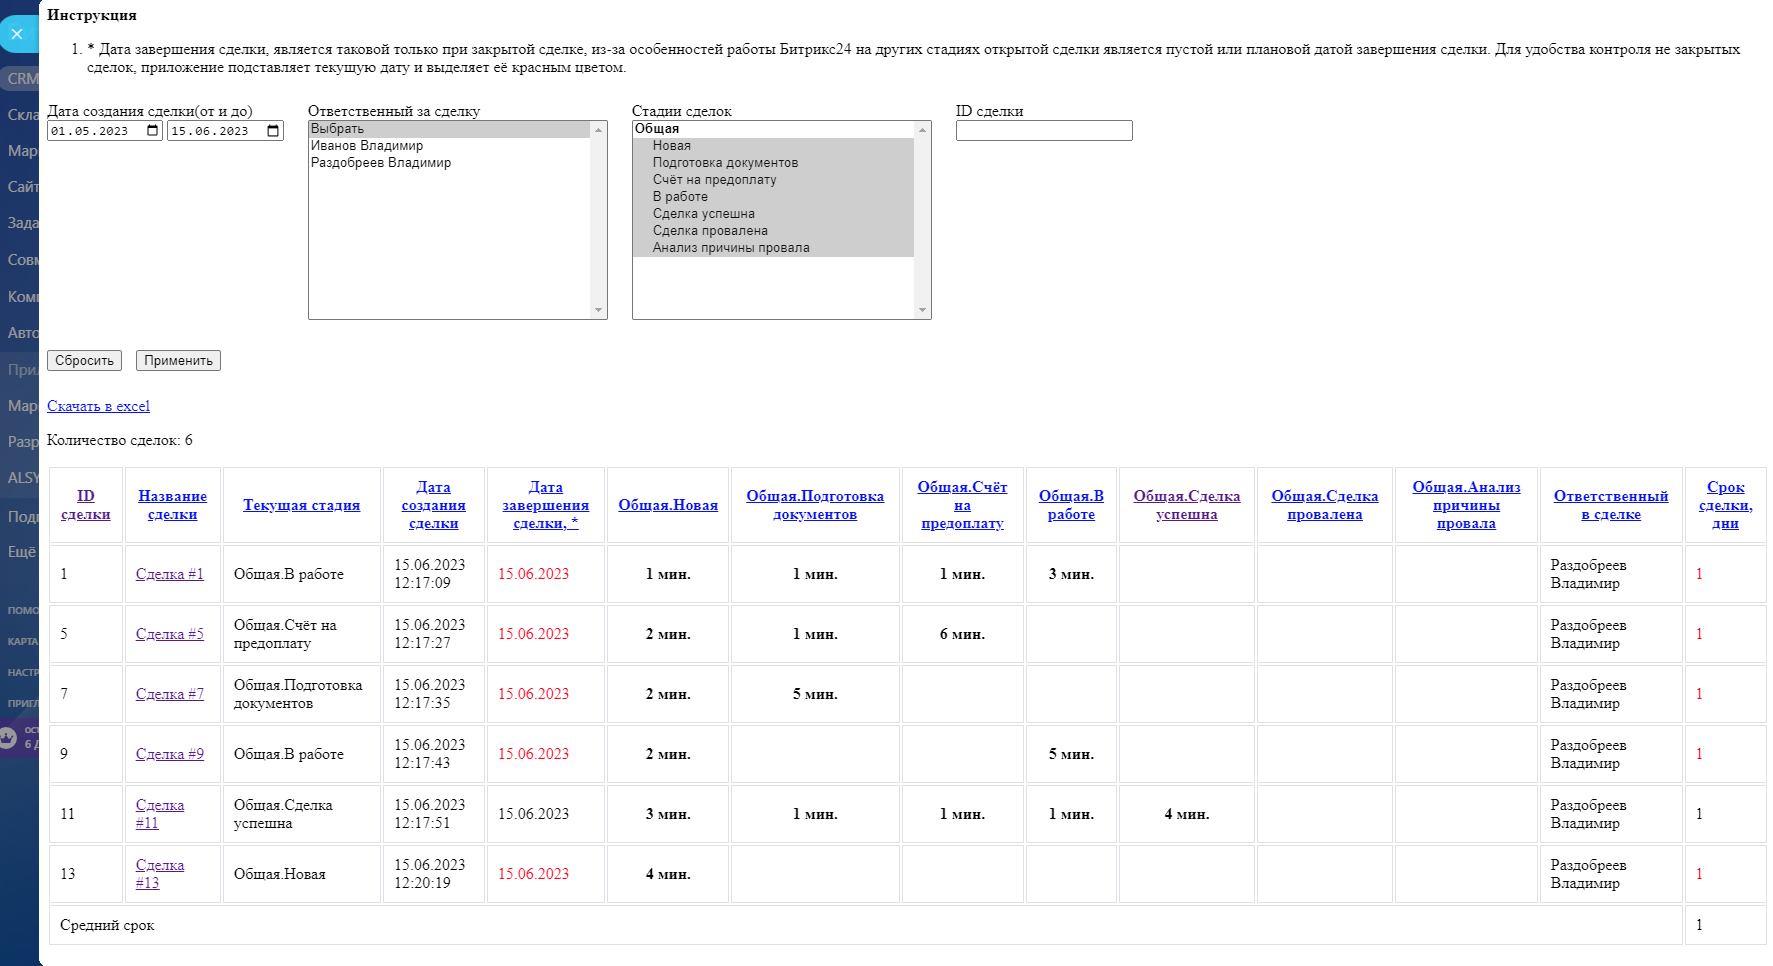Sort by the Дата завершения сделки header
Image resolution: width=1773 pixels, height=966 pixels.
545,505
